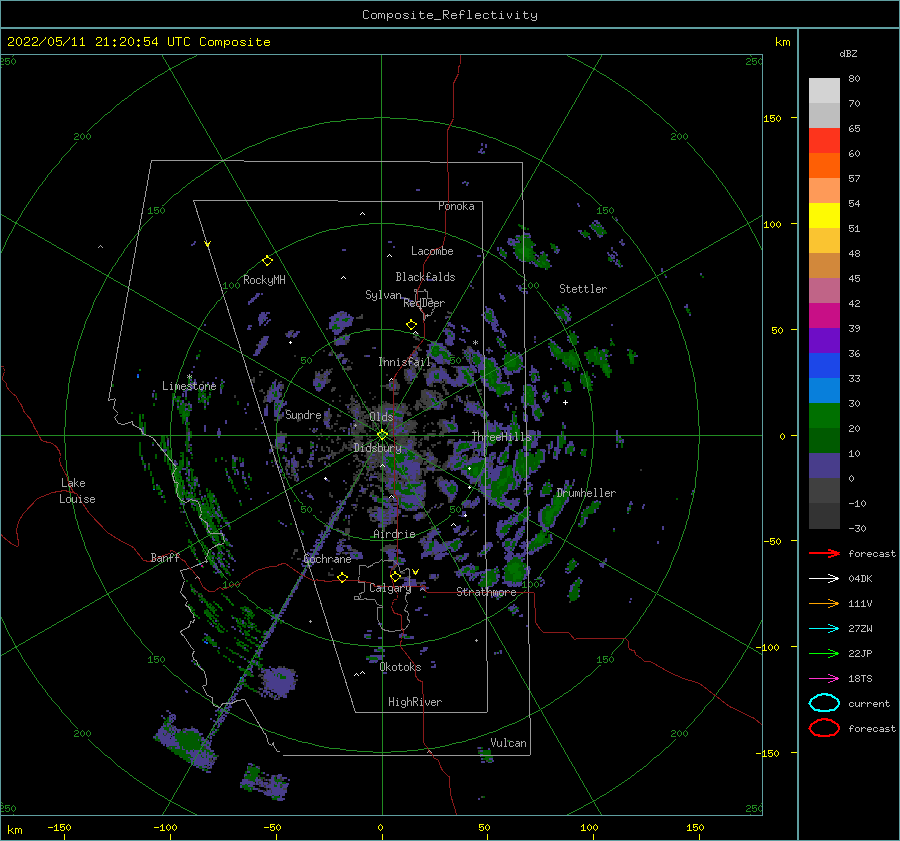
Task: Click the Innisfail town label
Action: [x=404, y=362]
